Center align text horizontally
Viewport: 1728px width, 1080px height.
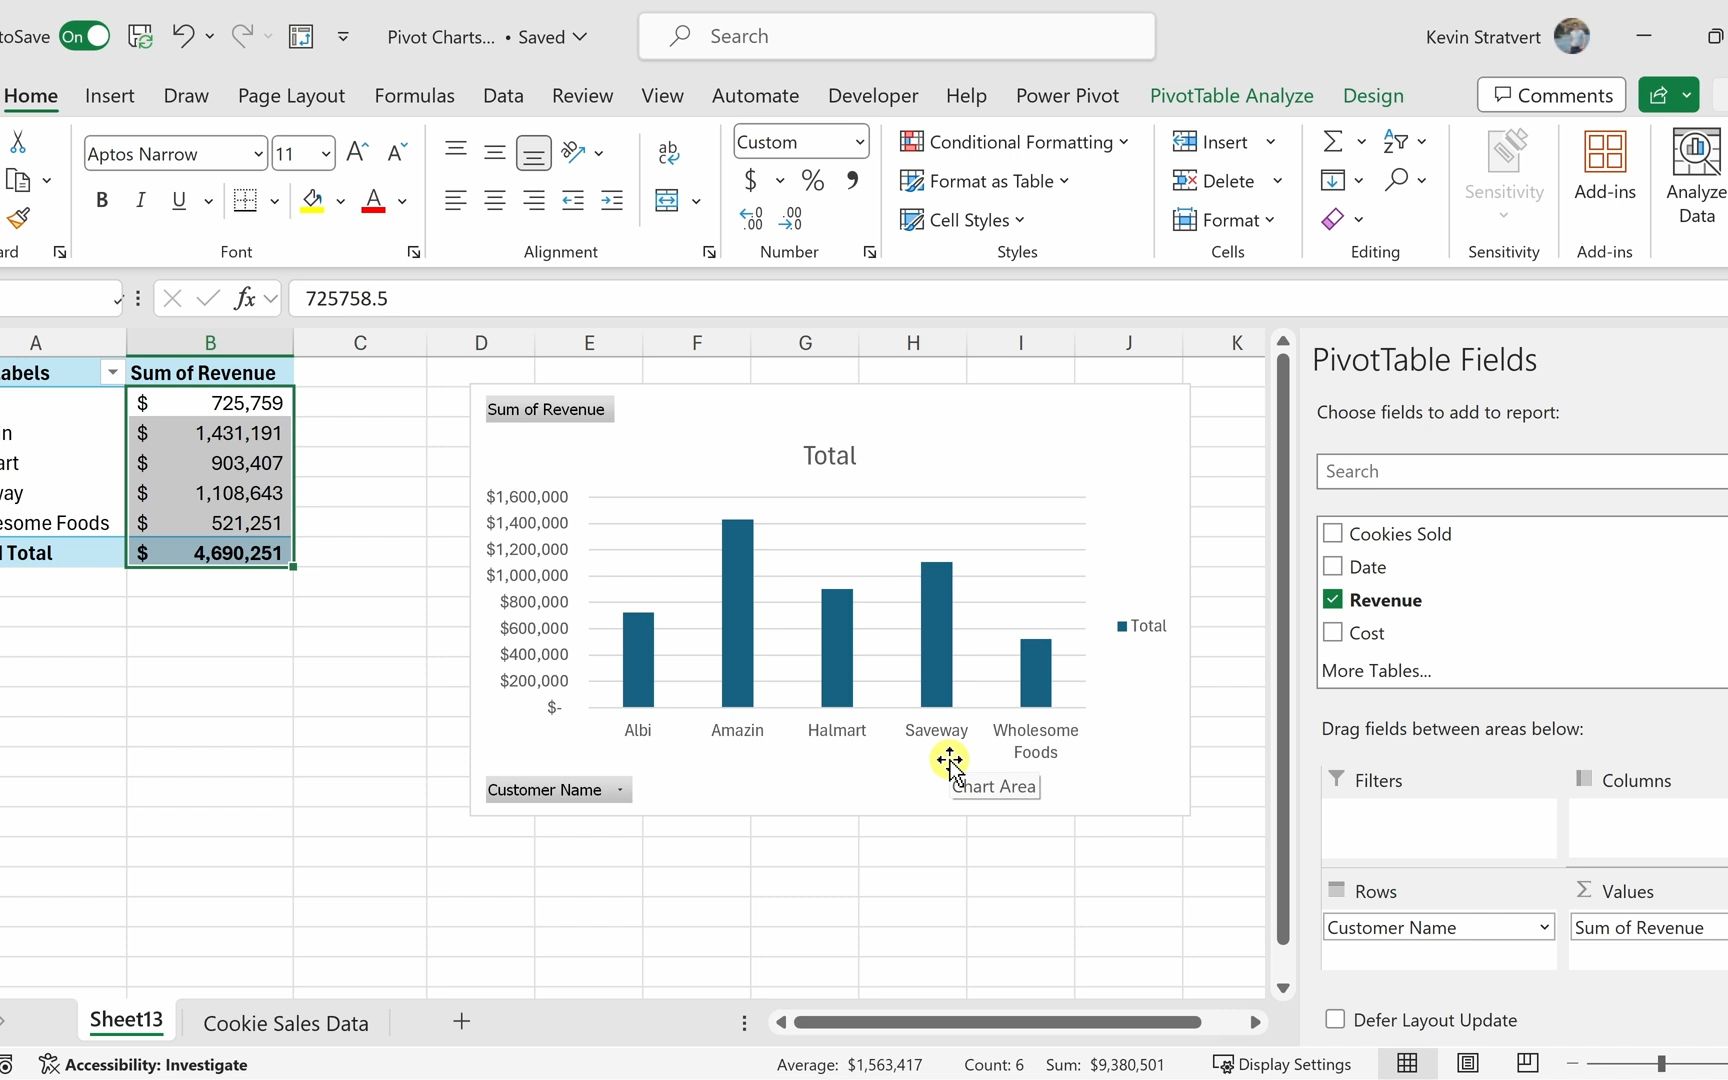tap(494, 200)
